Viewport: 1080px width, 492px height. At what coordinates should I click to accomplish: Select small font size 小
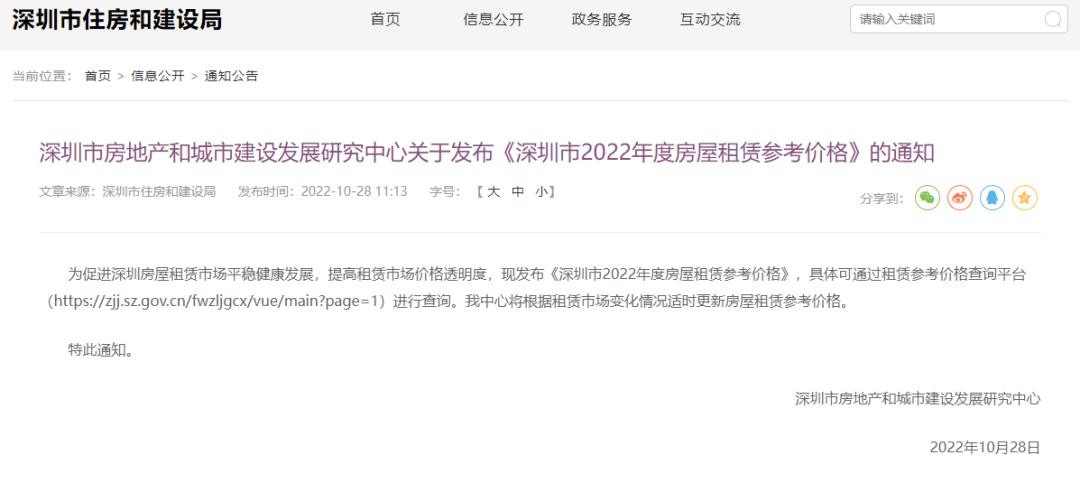541,192
